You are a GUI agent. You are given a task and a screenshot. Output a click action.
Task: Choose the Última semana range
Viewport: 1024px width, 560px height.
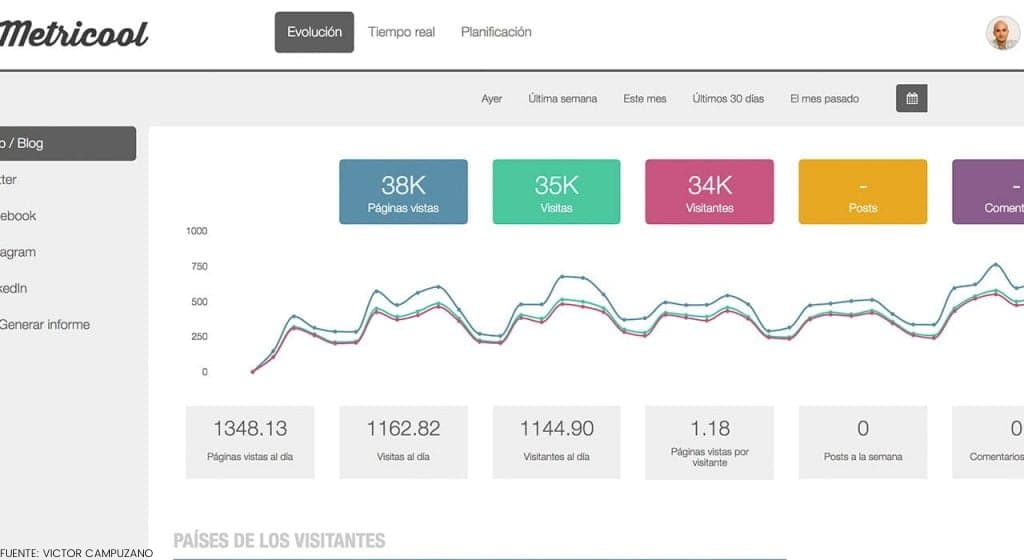[x=562, y=99]
